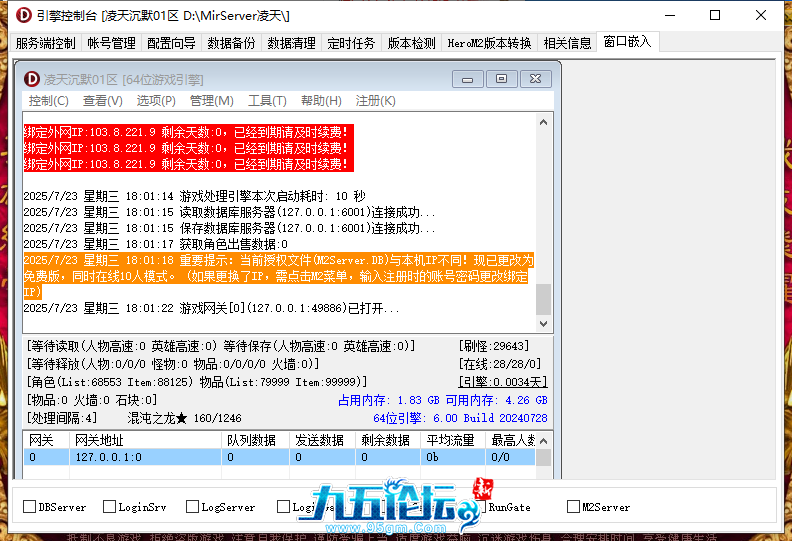Click the 0b average traffic cell
This screenshot has height=541, width=792.
(x=453, y=457)
